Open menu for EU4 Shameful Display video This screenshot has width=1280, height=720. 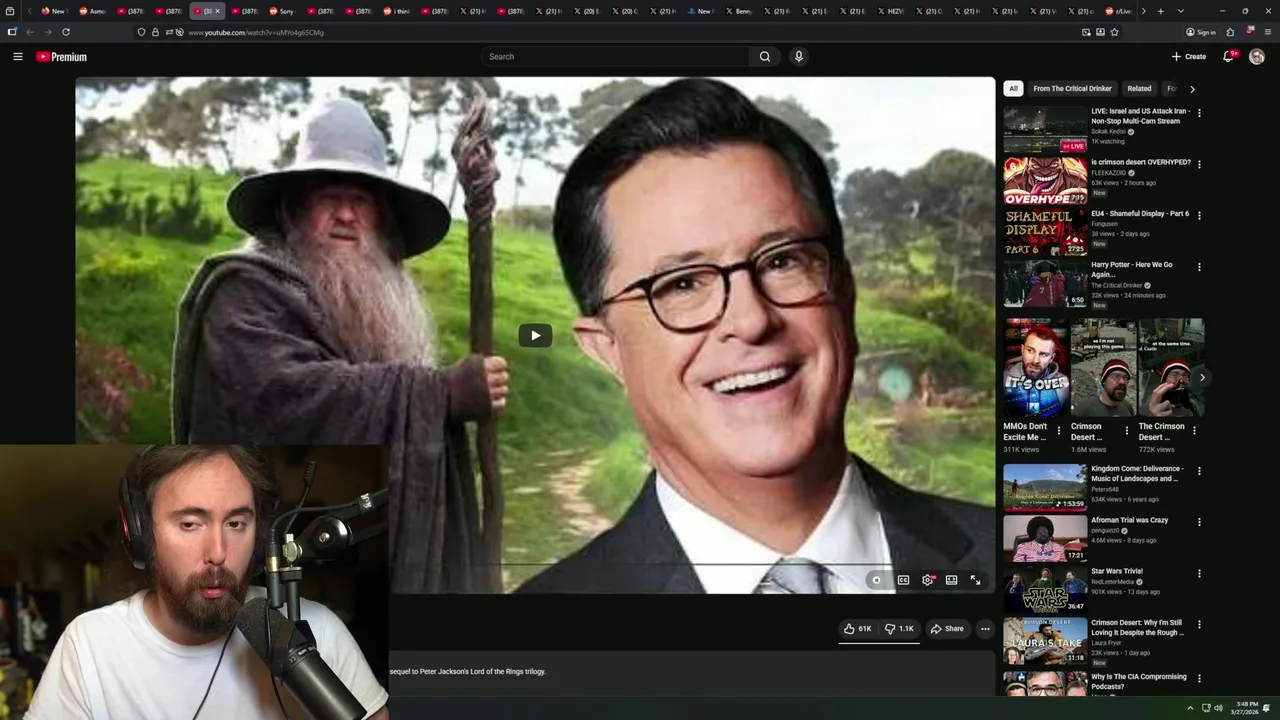(x=1199, y=215)
